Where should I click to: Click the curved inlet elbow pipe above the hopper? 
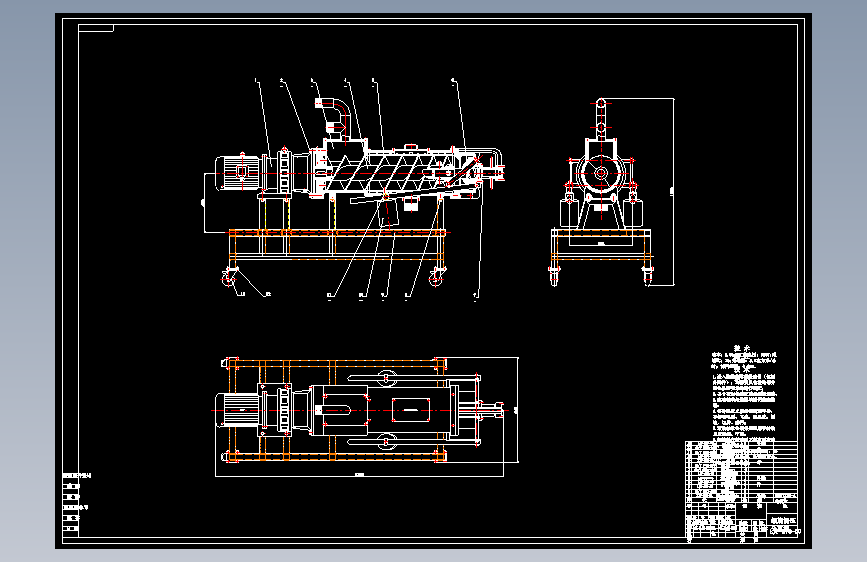332,117
